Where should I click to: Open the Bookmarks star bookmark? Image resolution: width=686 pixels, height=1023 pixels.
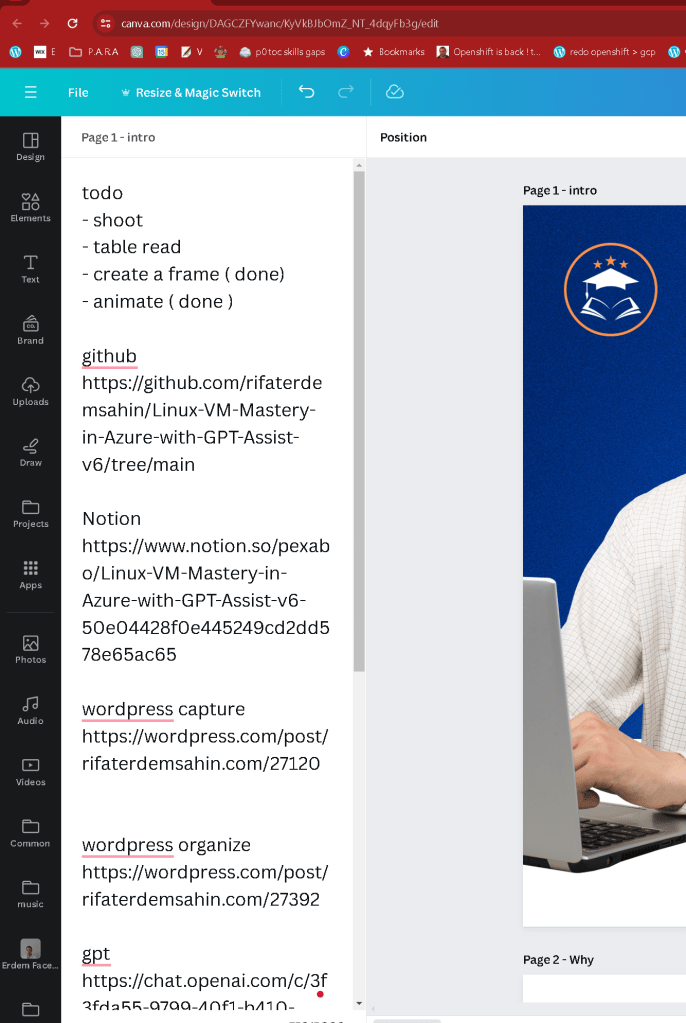pos(394,52)
